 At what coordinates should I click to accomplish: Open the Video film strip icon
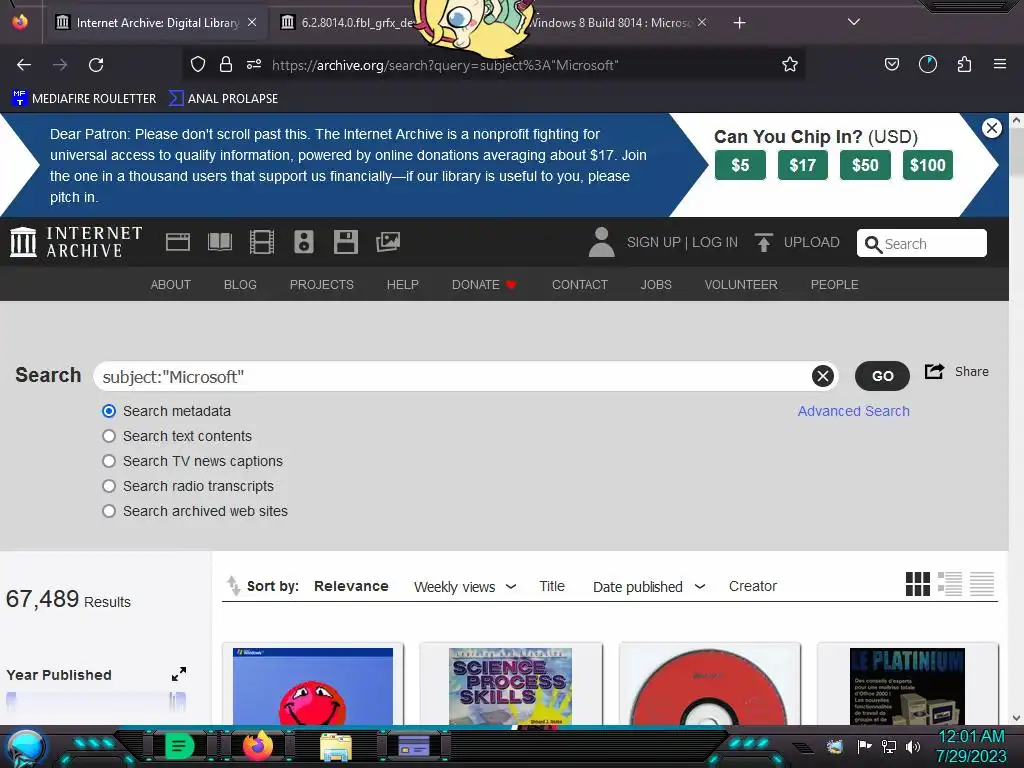coord(262,242)
